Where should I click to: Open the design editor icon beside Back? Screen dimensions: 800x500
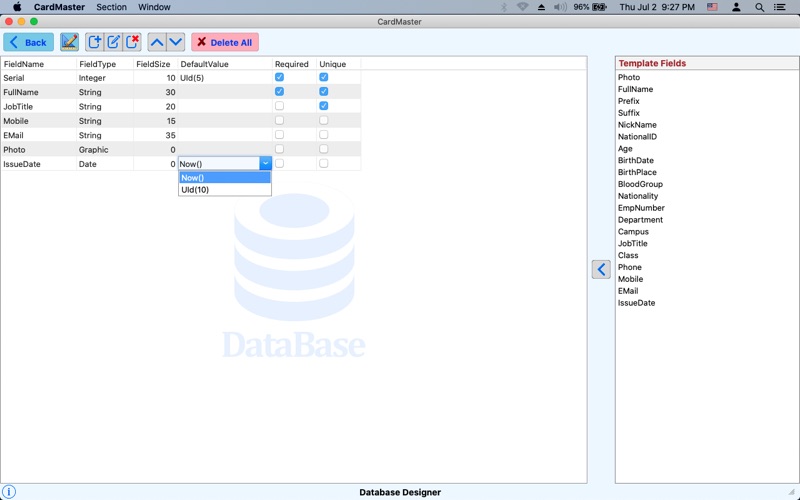coord(69,42)
